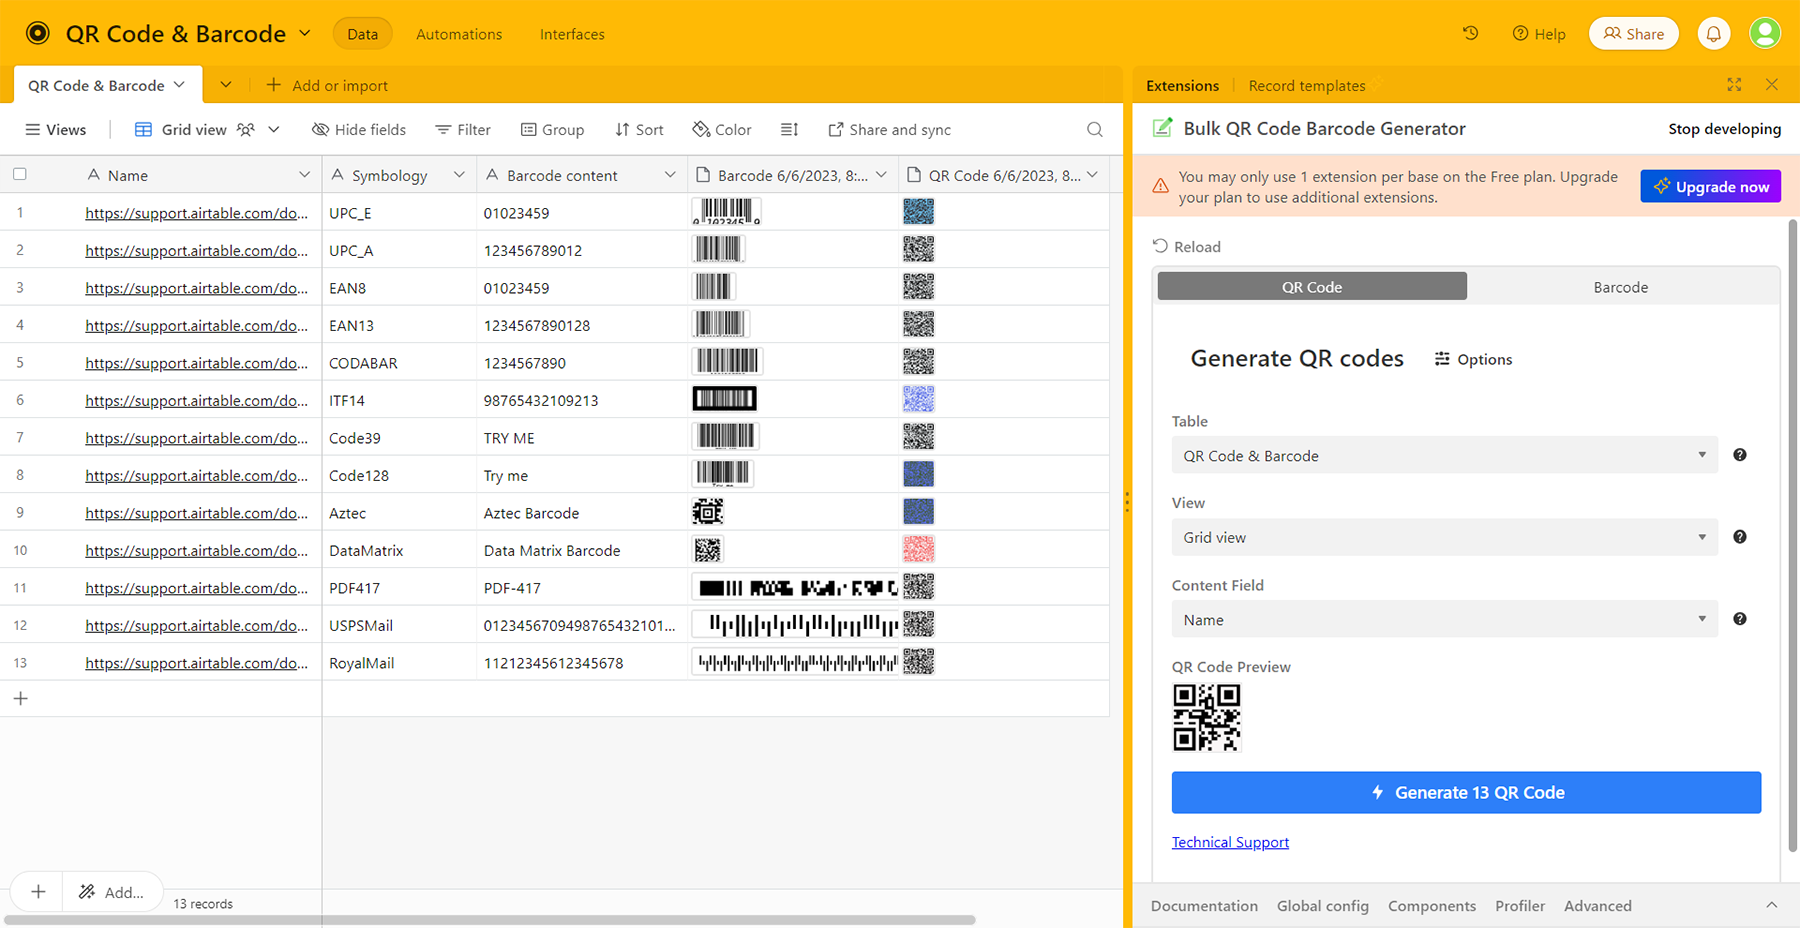Open Profiler dev tab
The width and height of the screenshot is (1800, 928).
point(1520,905)
